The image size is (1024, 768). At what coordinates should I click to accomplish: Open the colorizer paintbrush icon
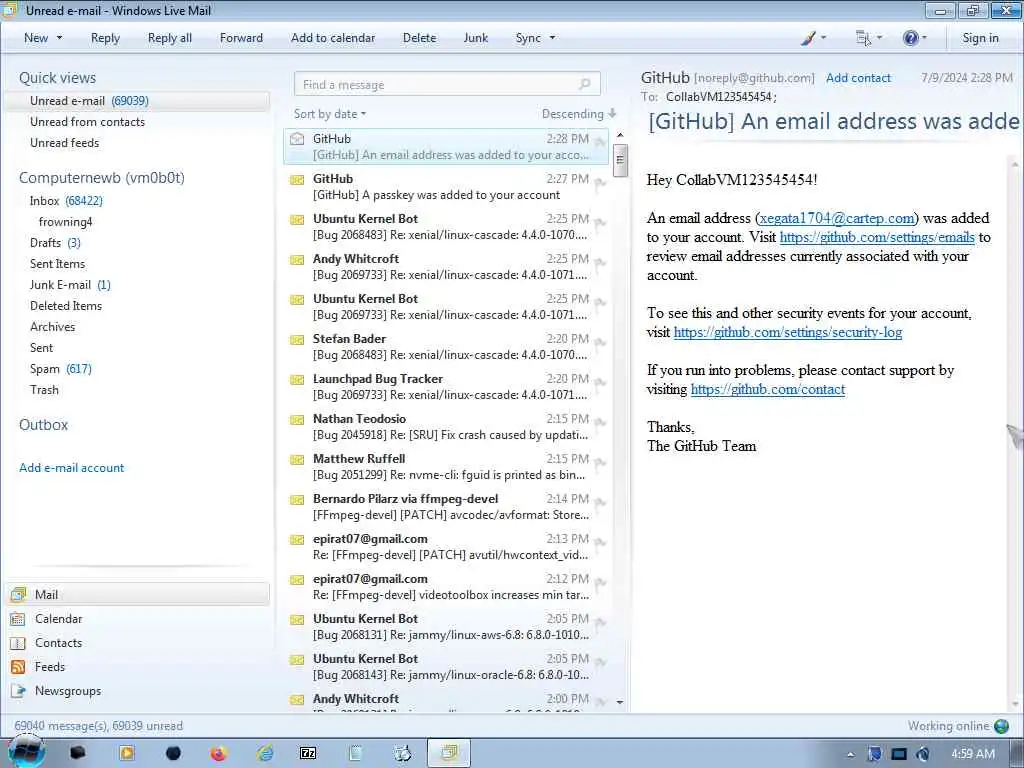[808, 38]
